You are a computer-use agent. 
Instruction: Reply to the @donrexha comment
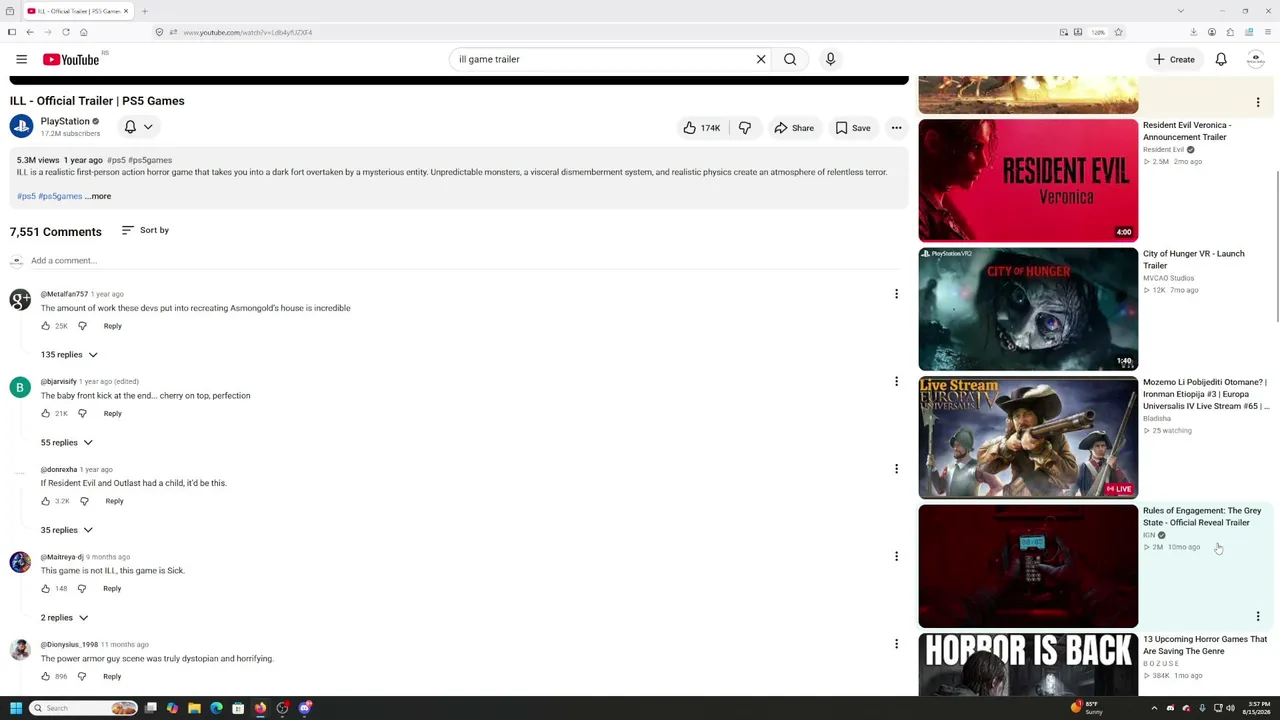click(114, 501)
